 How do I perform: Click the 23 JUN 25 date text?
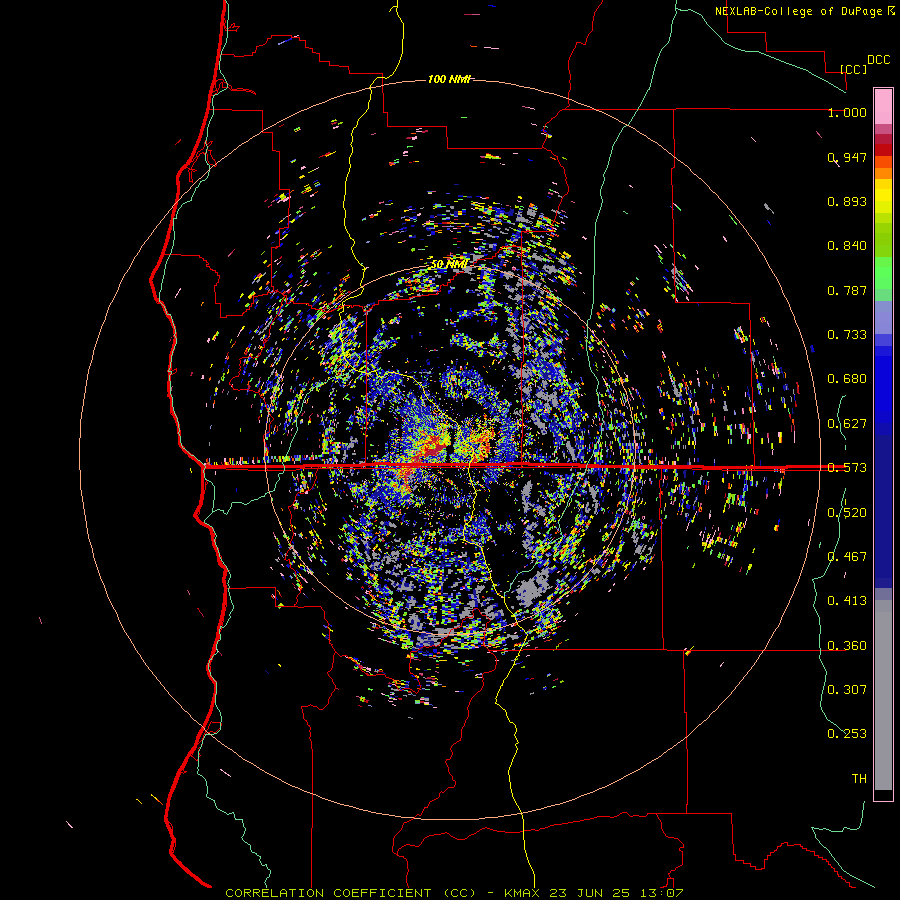coord(589,893)
